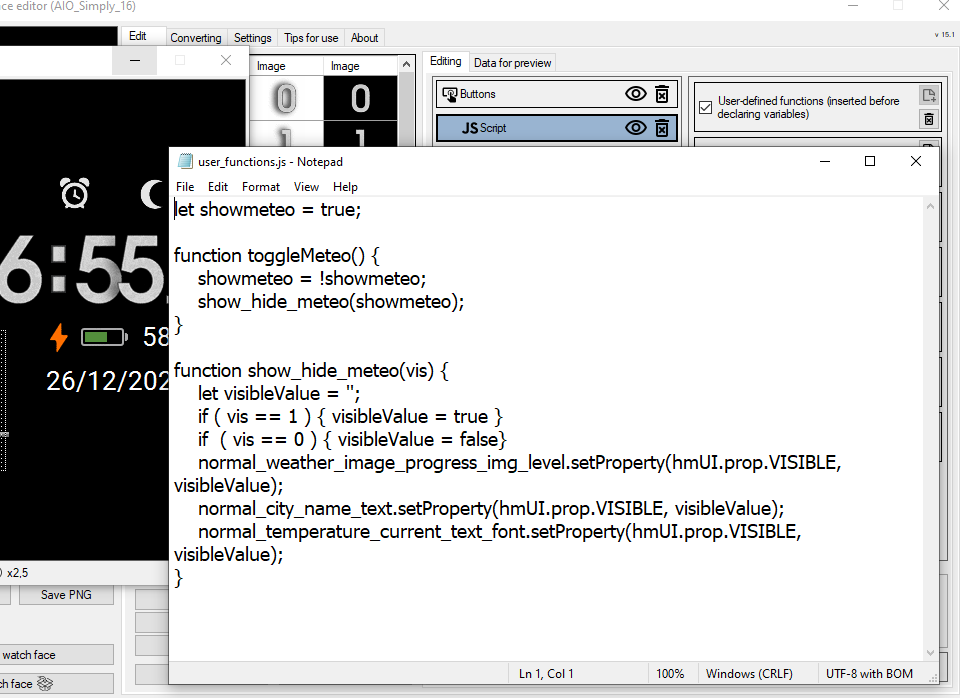Screen dimensions: 960x698
Task: Switch to the Editing tab
Action: (x=446, y=61)
